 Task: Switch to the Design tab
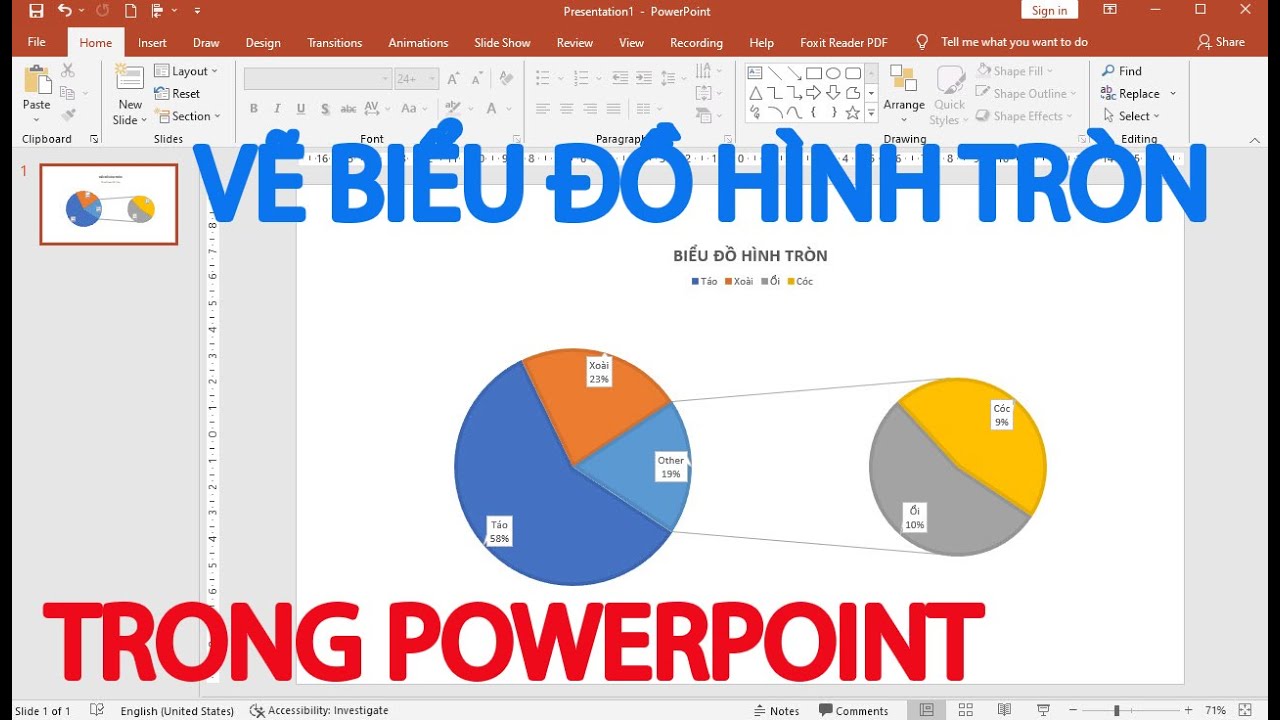263,42
